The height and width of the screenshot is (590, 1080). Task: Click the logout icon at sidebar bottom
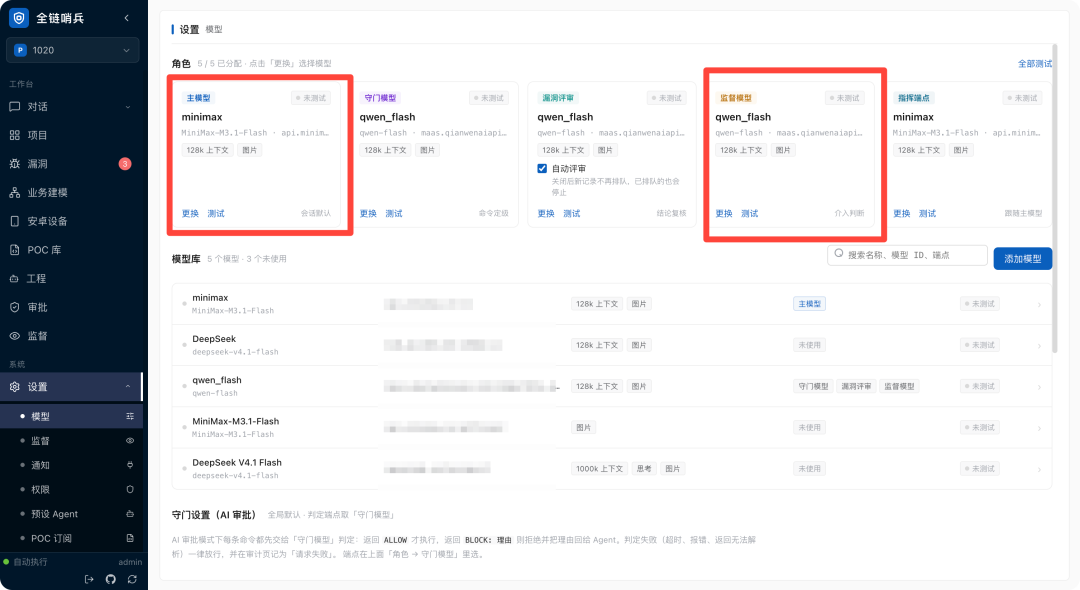89,580
